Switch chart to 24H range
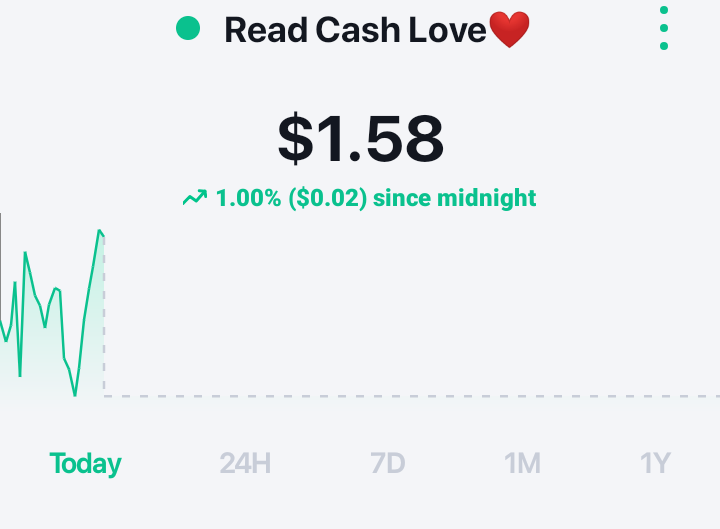Viewport: 720px width, 529px height. (245, 463)
